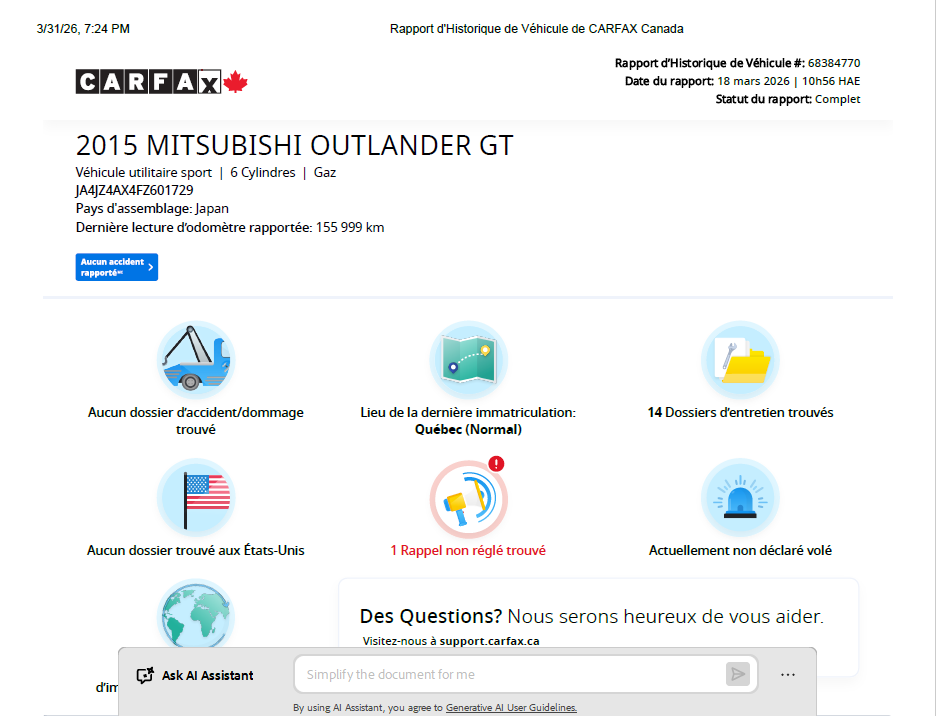
Task: Open the ellipsis options menu in AI bar
Action: pos(788,674)
